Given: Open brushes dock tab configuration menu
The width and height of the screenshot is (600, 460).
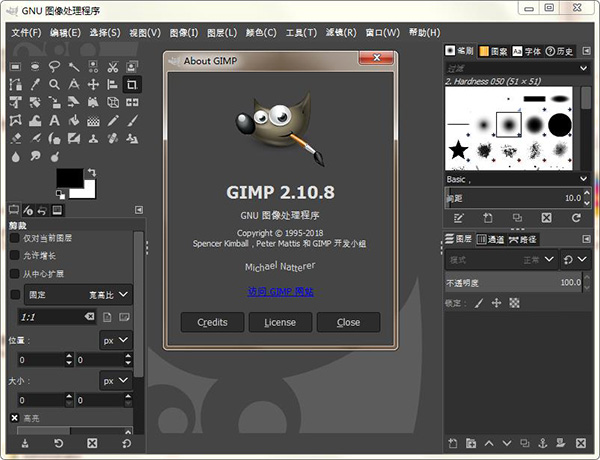Looking at the screenshot, I should [586, 51].
